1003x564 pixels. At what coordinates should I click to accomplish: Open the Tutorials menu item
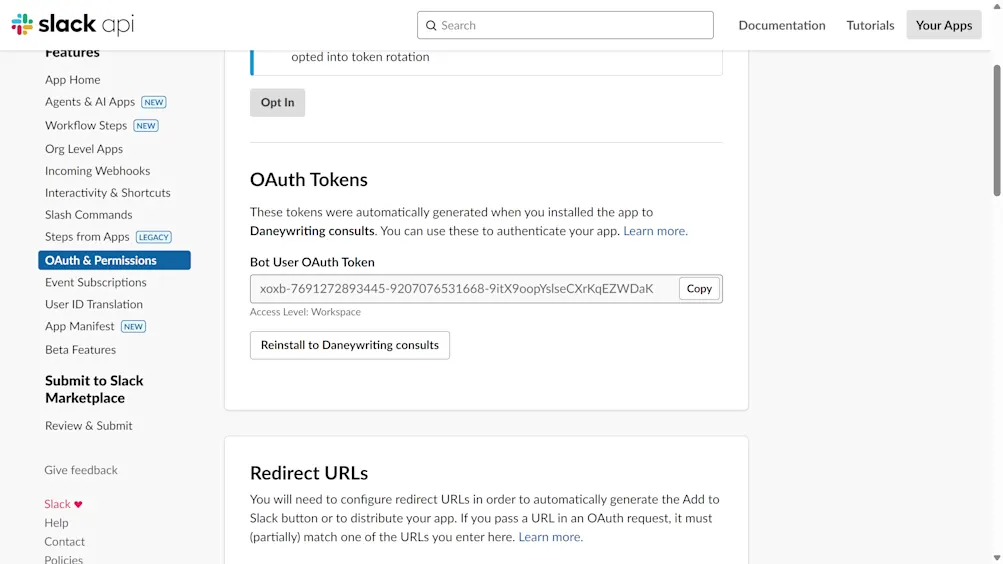point(870,25)
